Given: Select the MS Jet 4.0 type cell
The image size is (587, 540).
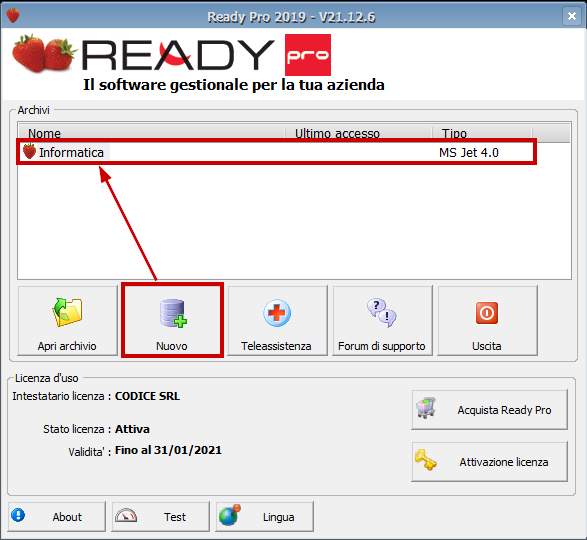Looking at the screenshot, I should point(469,152).
